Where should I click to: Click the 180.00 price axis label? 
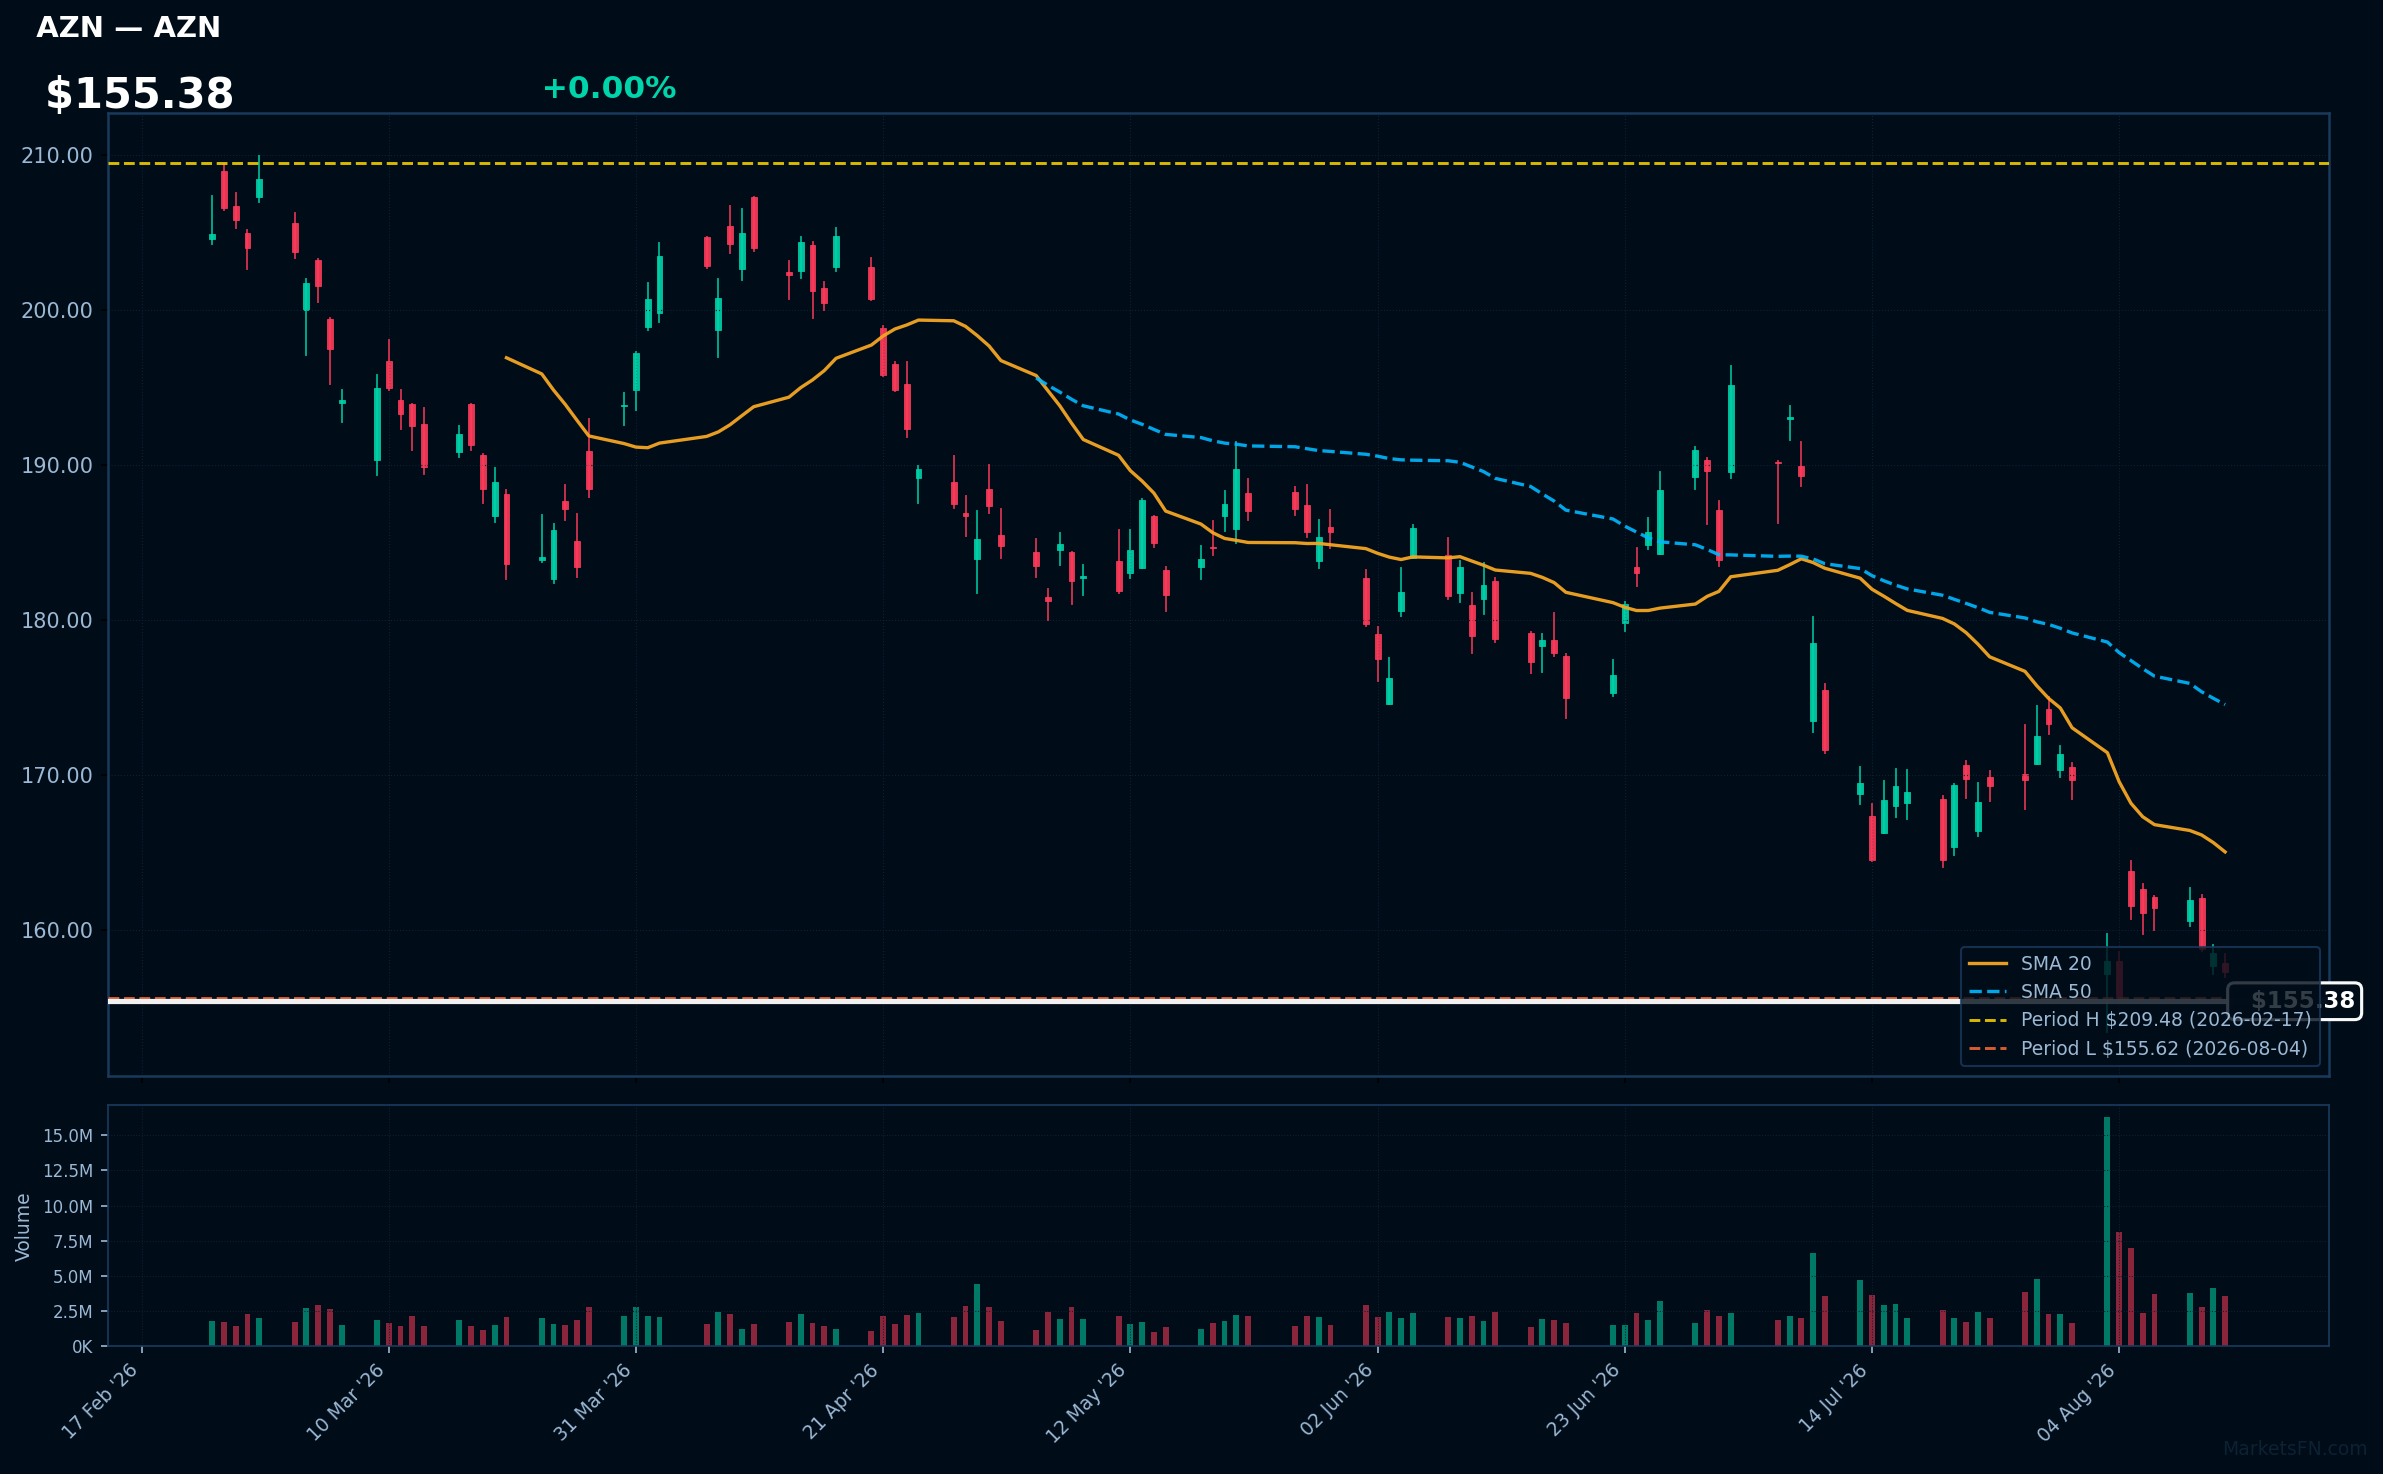[57, 621]
